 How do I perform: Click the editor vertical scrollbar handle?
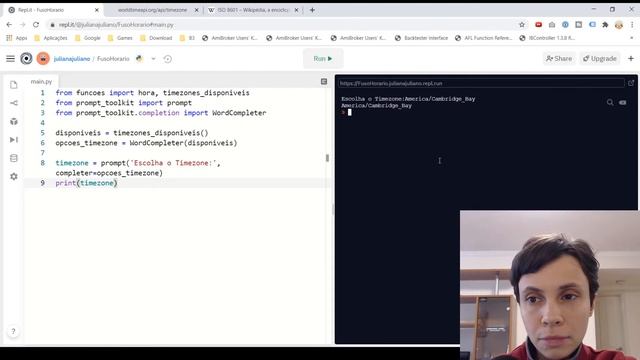click(x=327, y=158)
